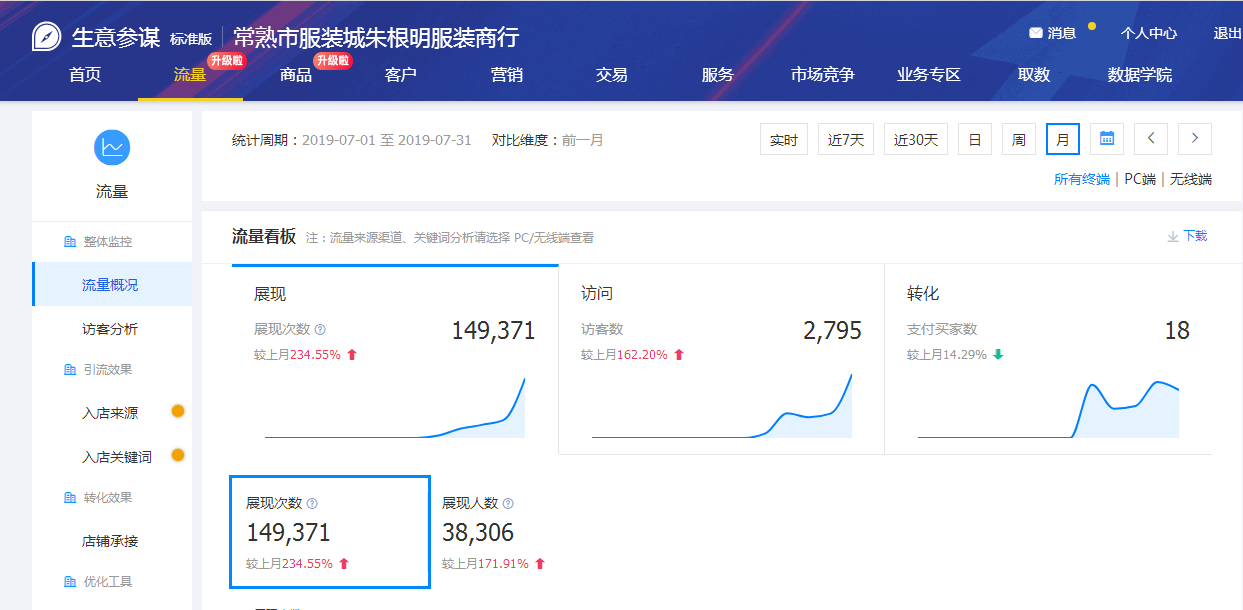Click orange dot beside 入店来源
The width and height of the screenshot is (1243, 610).
point(178,411)
